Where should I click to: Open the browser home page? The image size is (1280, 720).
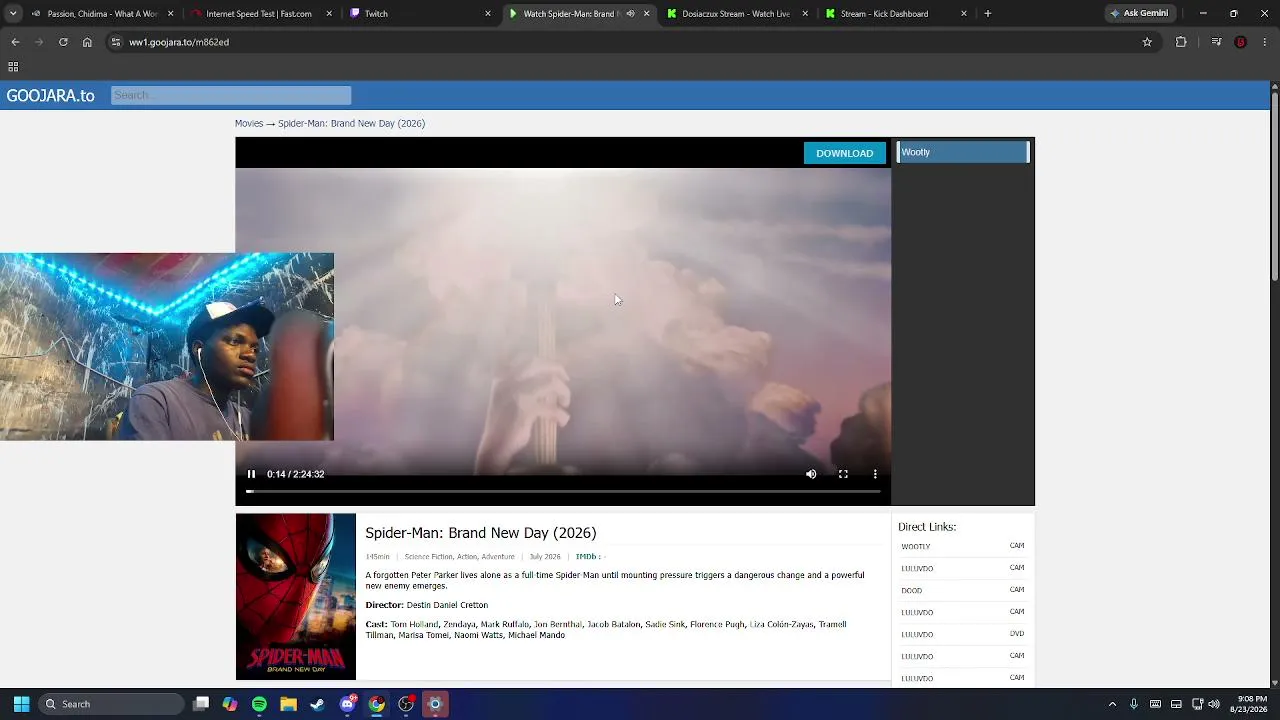pos(87,42)
